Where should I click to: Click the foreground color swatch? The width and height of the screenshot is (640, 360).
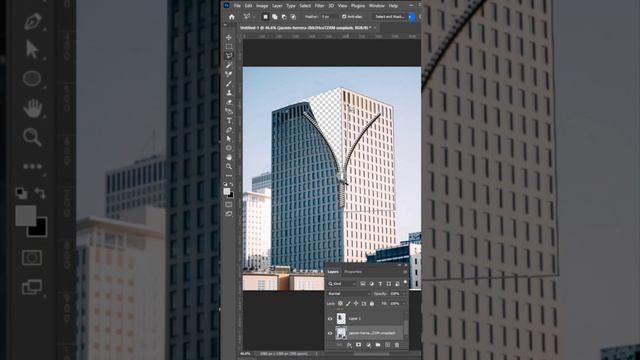click(x=227, y=191)
